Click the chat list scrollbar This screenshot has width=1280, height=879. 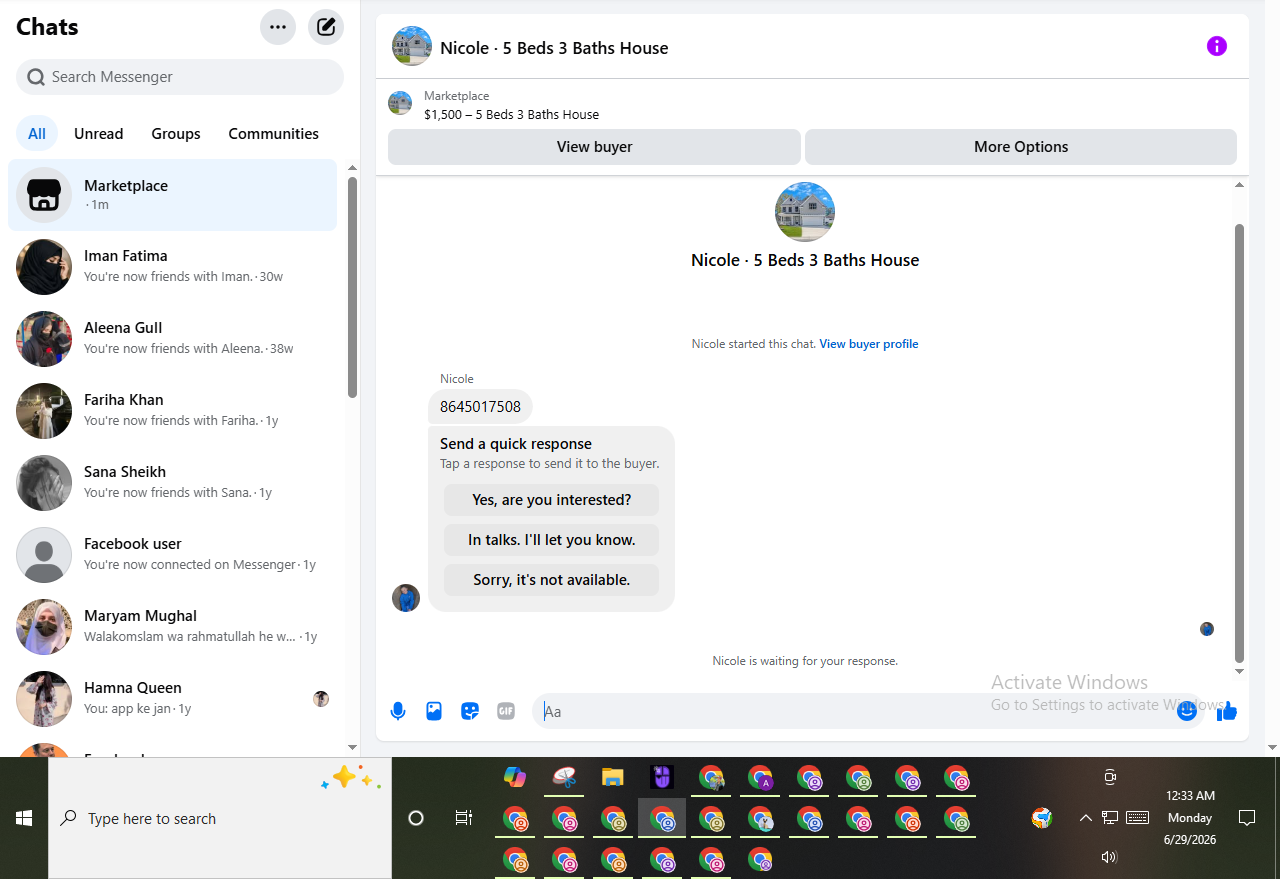click(352, 288)
